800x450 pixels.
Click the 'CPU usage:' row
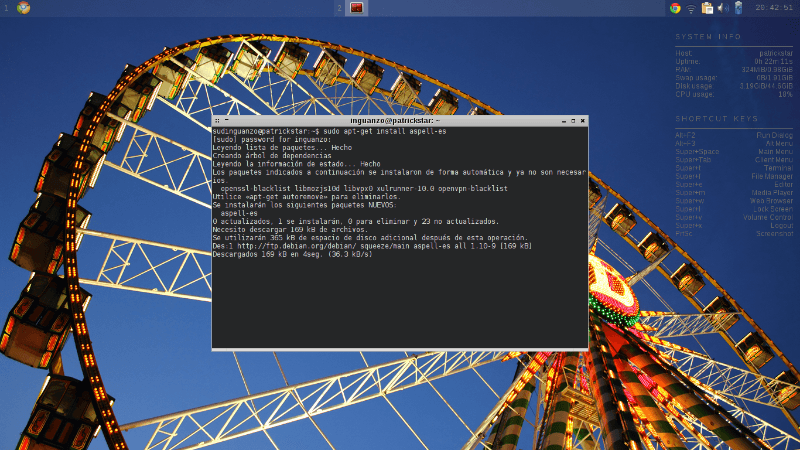[734, 94]
